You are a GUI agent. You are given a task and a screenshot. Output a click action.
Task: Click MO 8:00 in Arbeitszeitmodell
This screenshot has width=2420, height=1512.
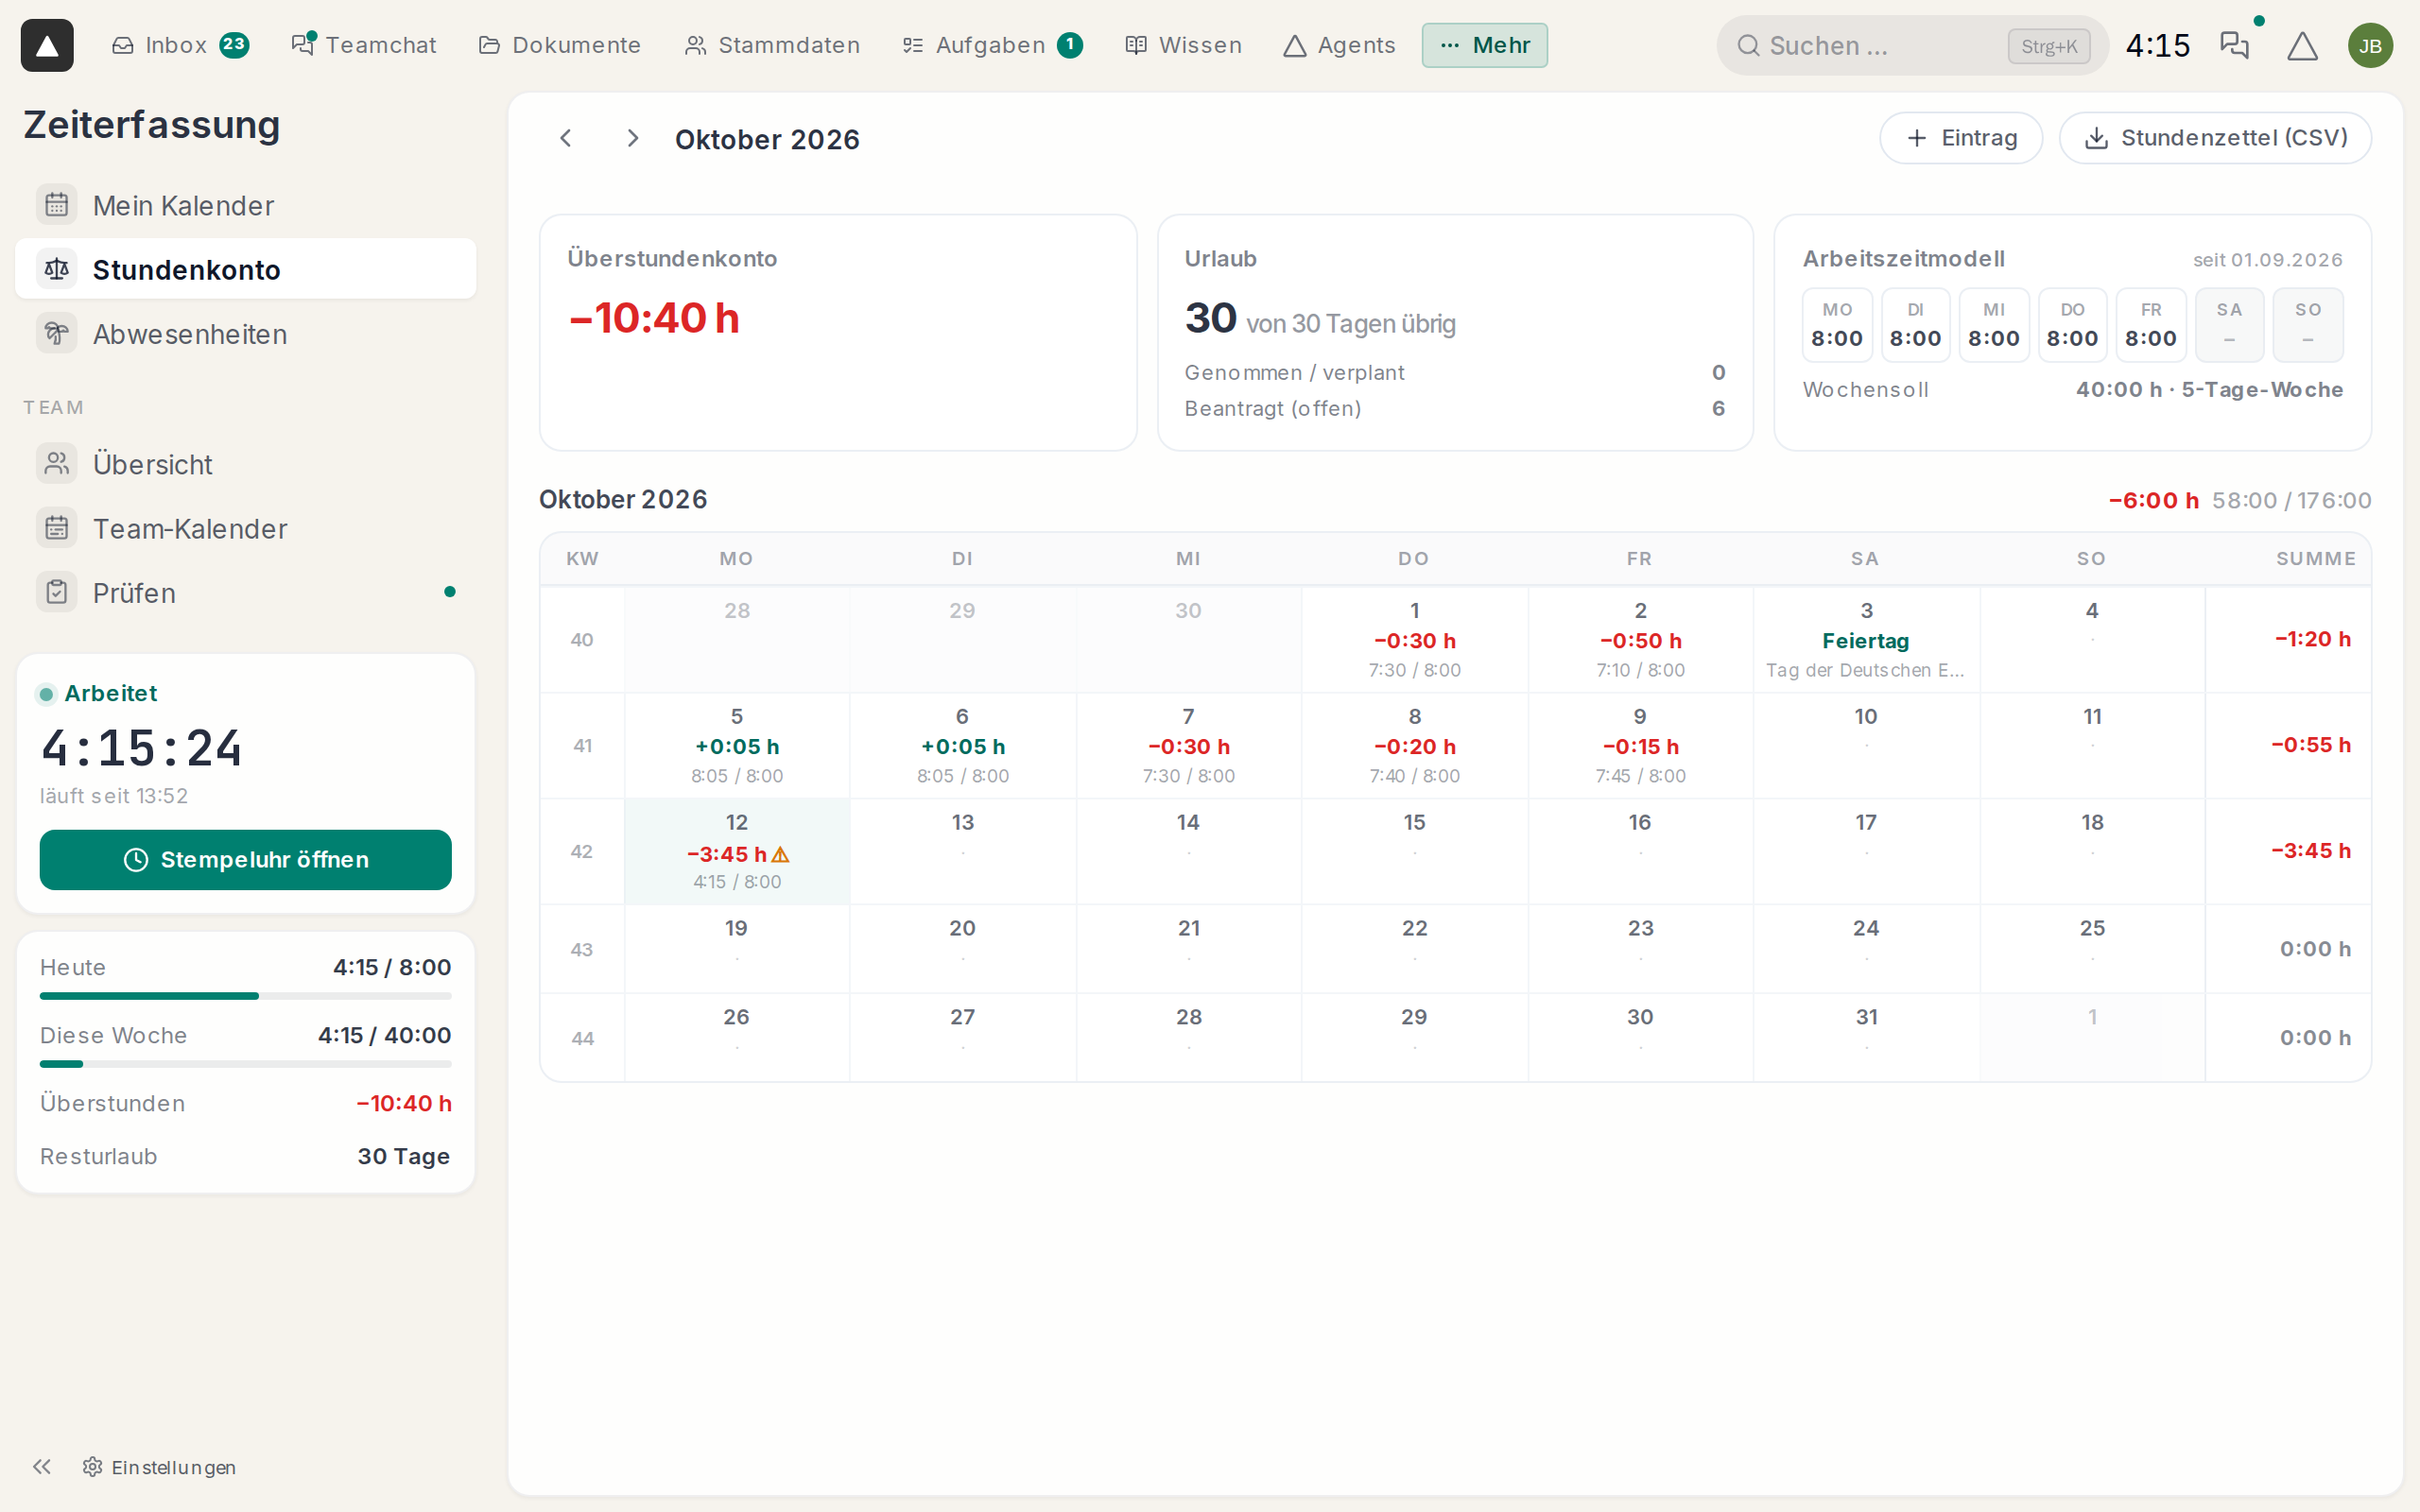(x=1836, y=325)
